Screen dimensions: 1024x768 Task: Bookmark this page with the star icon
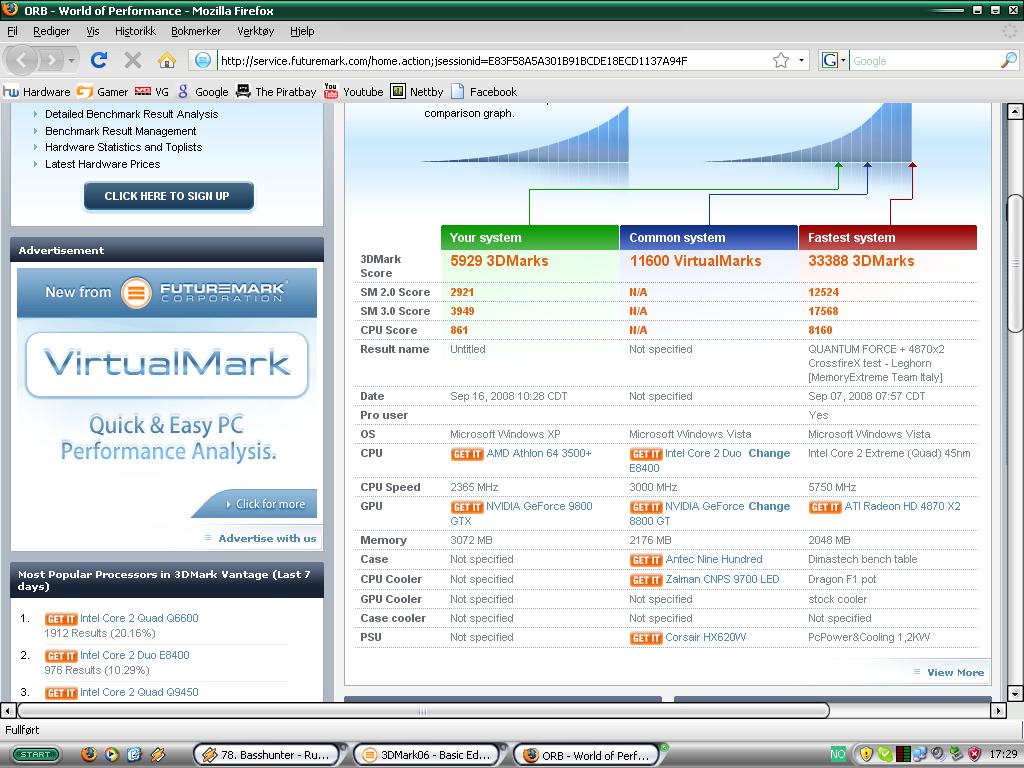[x=780, y=61]
